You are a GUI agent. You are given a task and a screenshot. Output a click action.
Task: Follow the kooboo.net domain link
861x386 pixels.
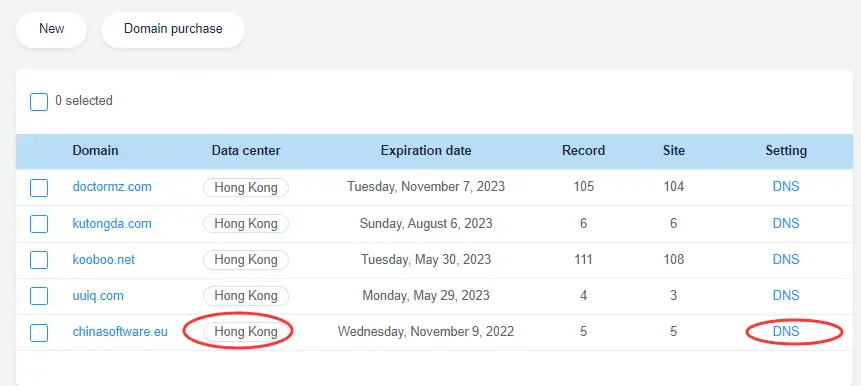pos(104,260)
